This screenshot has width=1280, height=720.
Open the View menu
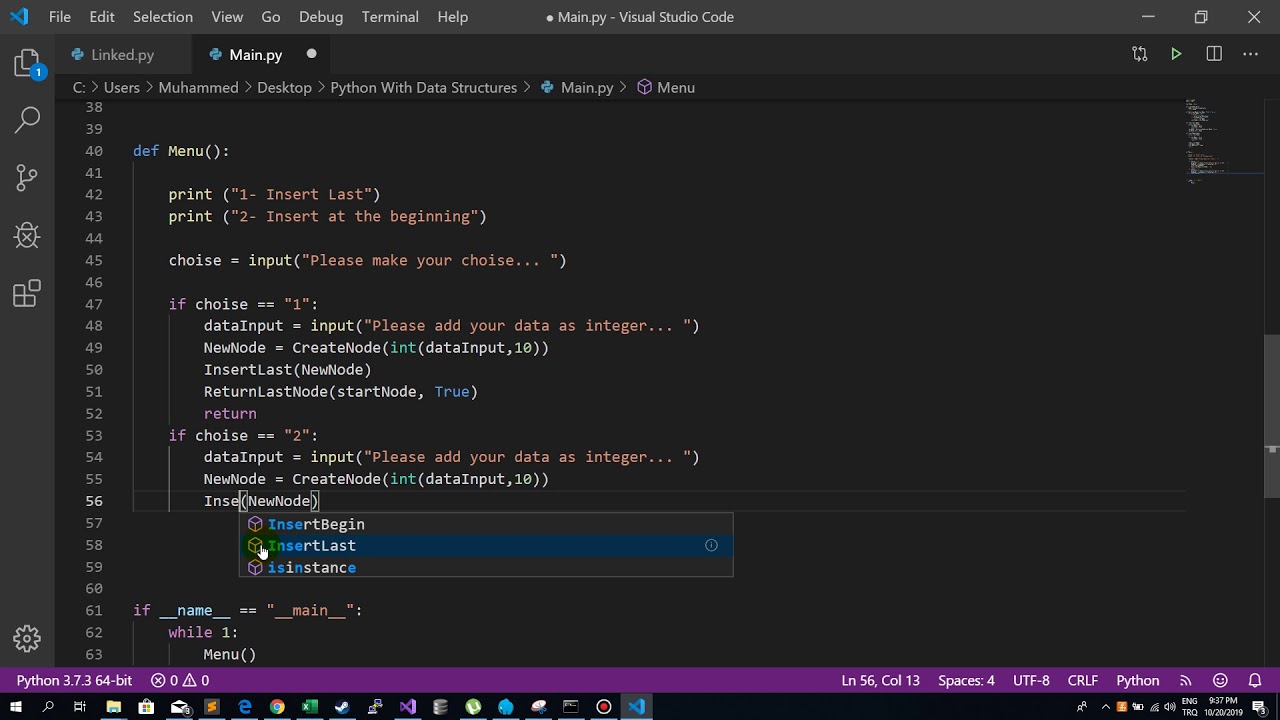(227, 17)
